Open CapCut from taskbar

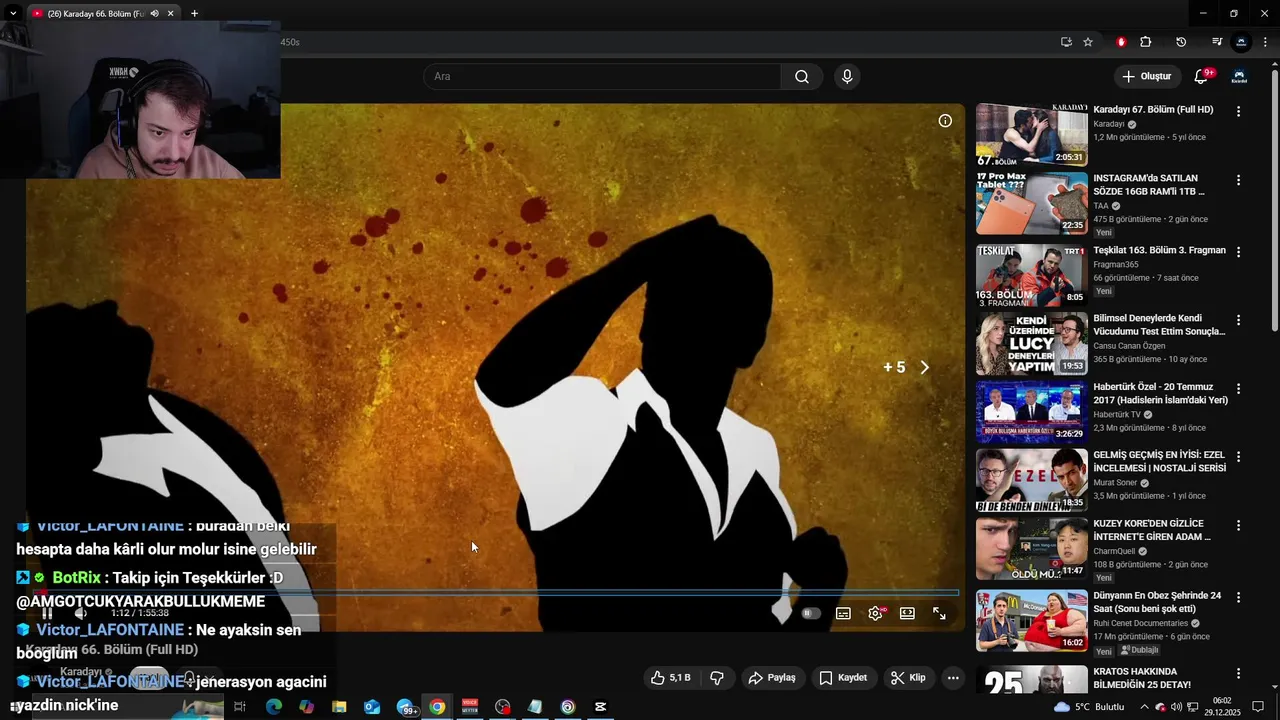tap(600, 707)
